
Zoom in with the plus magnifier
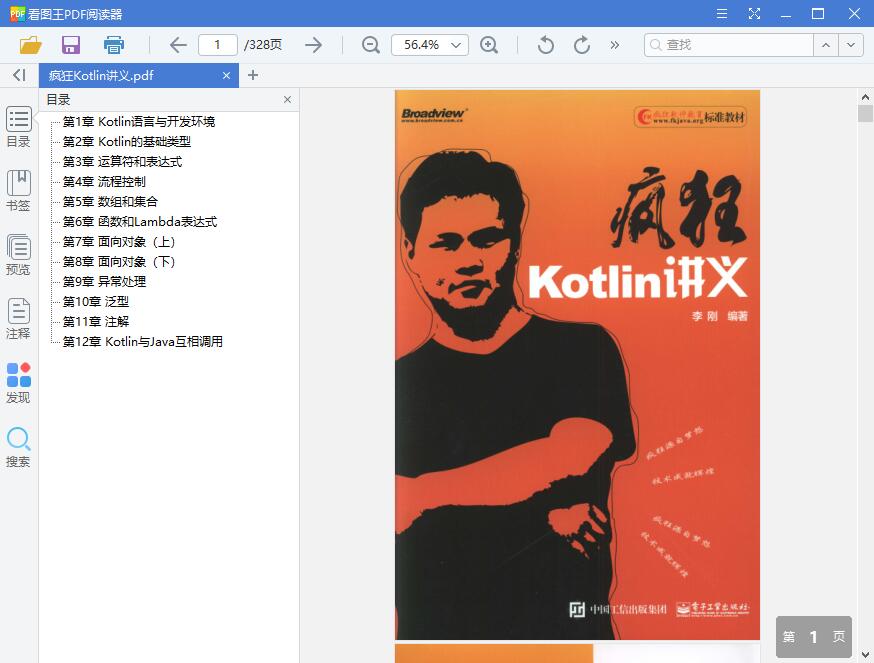(489, 45)
